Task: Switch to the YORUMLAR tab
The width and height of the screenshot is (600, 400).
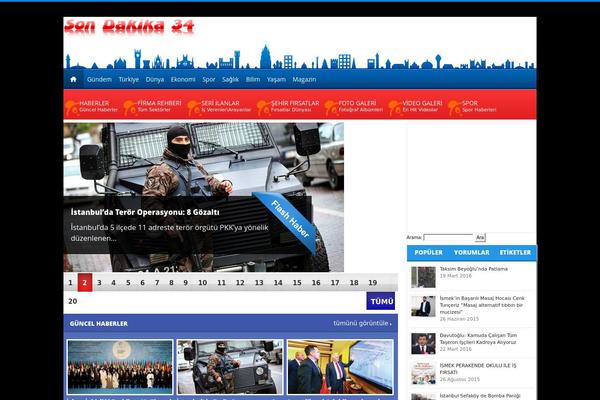Action: (x=471, y=253)
